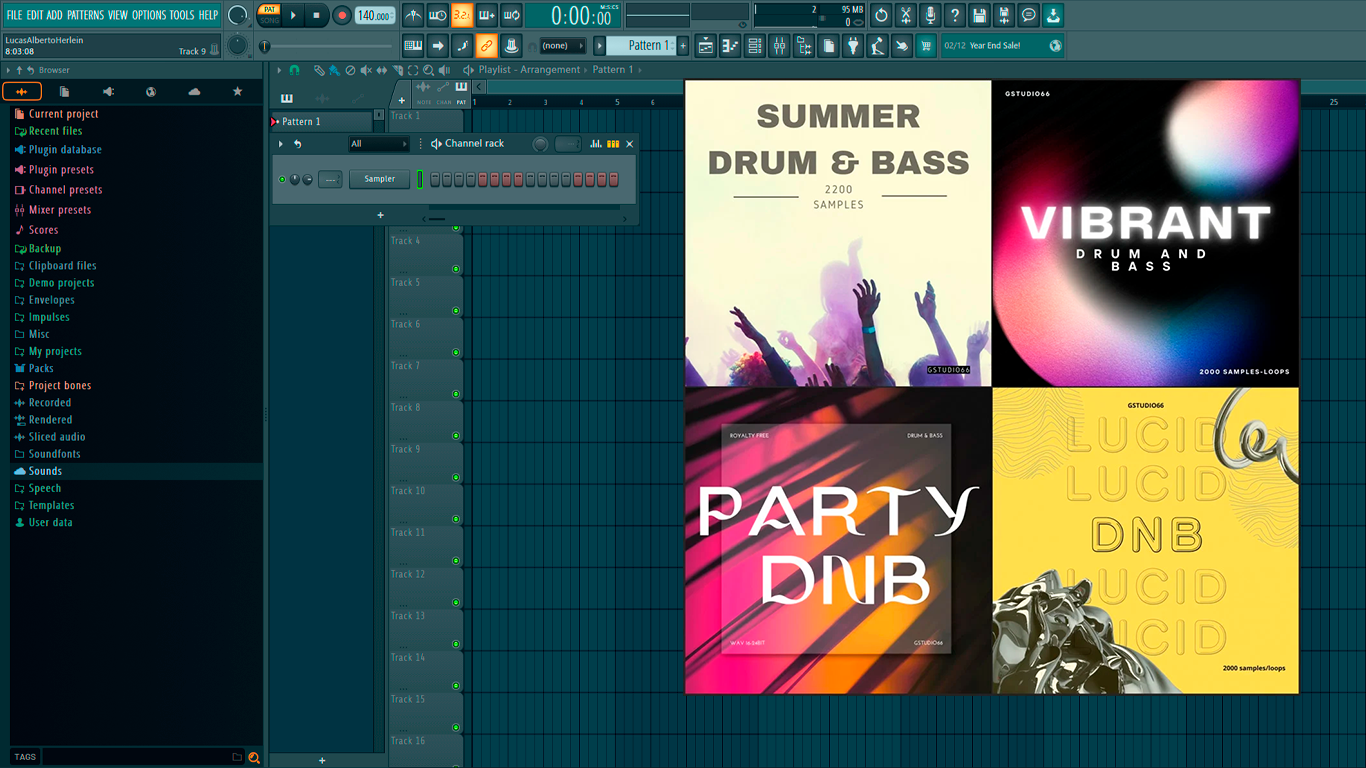Mute the Sampler channel green LED
This screenshot has height=768, width=1366.
(282, 179)
